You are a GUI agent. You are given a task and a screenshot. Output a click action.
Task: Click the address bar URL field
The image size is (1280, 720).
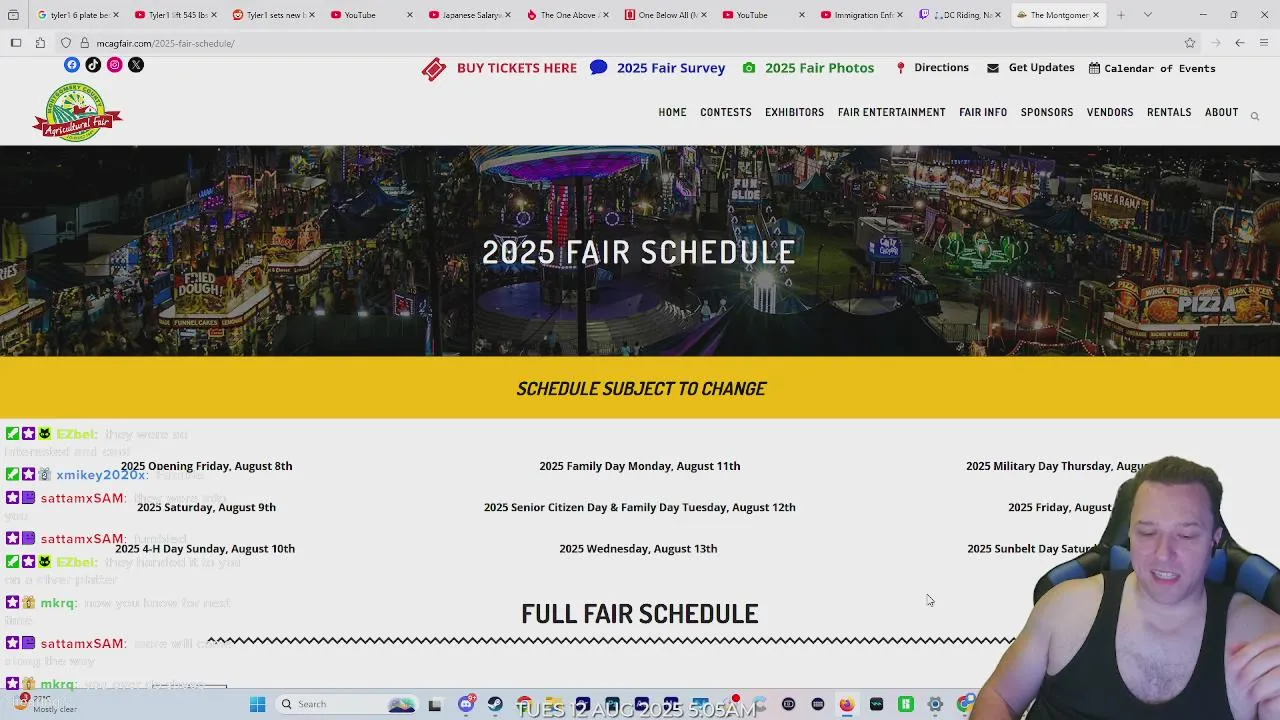coord(630,43)
